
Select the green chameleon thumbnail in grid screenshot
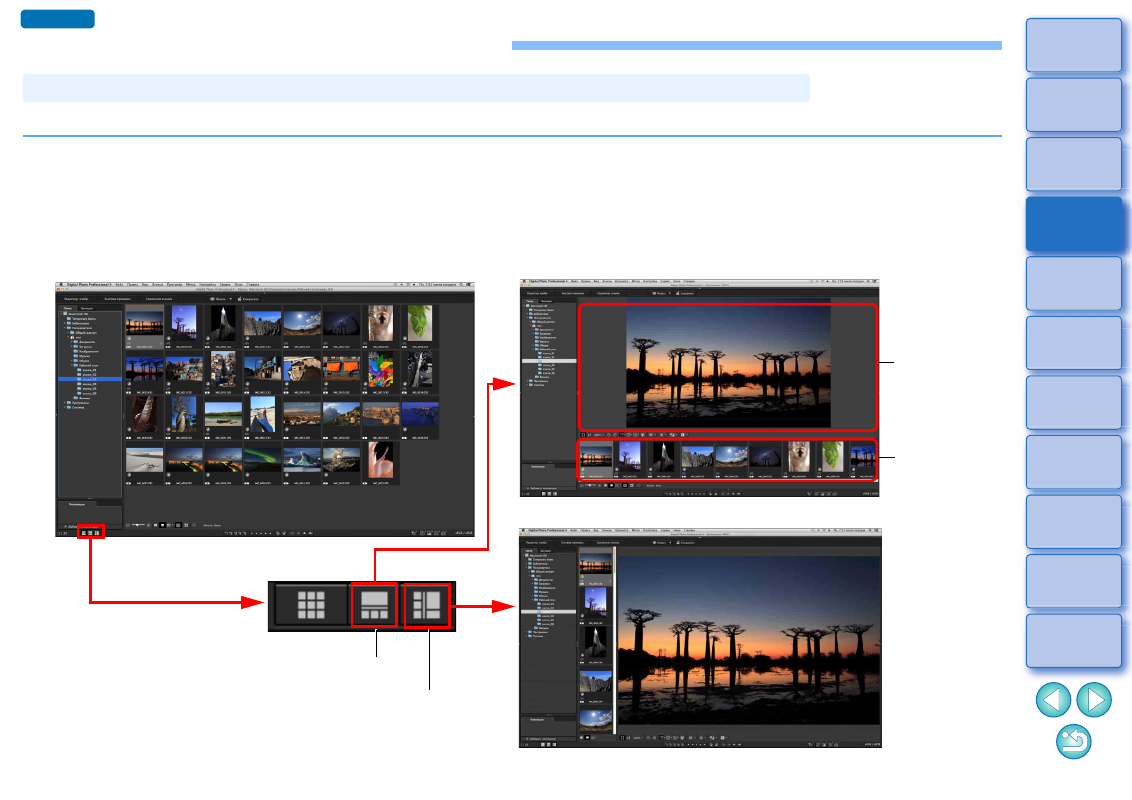pos(419,323)
